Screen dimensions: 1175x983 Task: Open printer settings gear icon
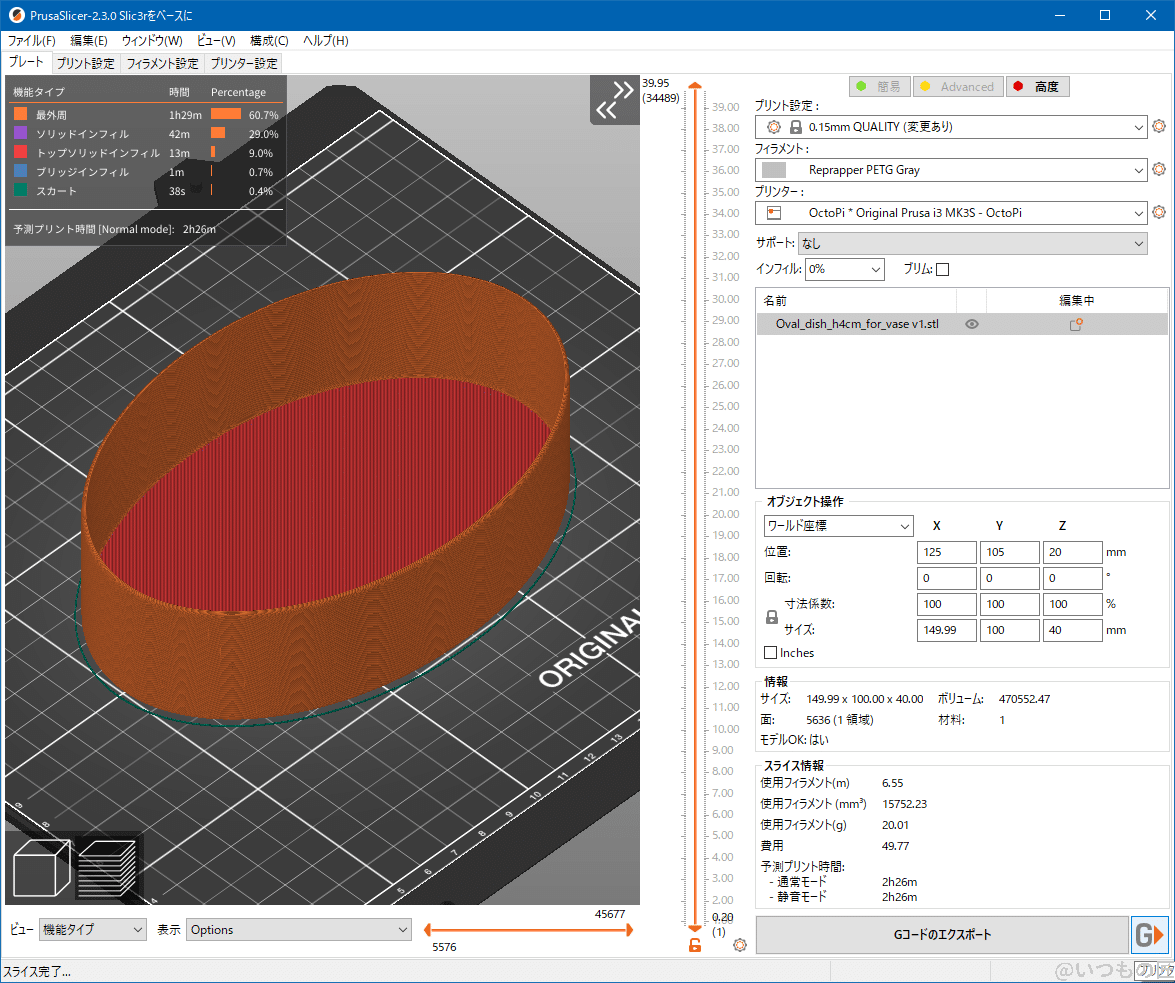click(x=1160, y=212)
